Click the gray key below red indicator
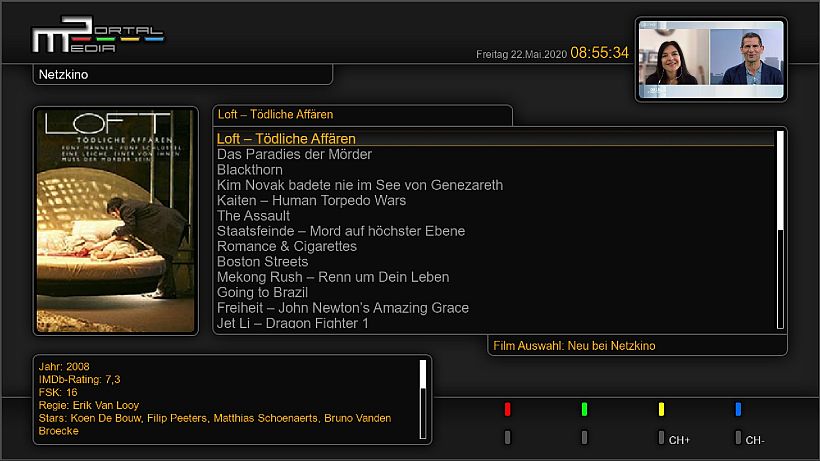Screen dimensions: 820x461 508,437
